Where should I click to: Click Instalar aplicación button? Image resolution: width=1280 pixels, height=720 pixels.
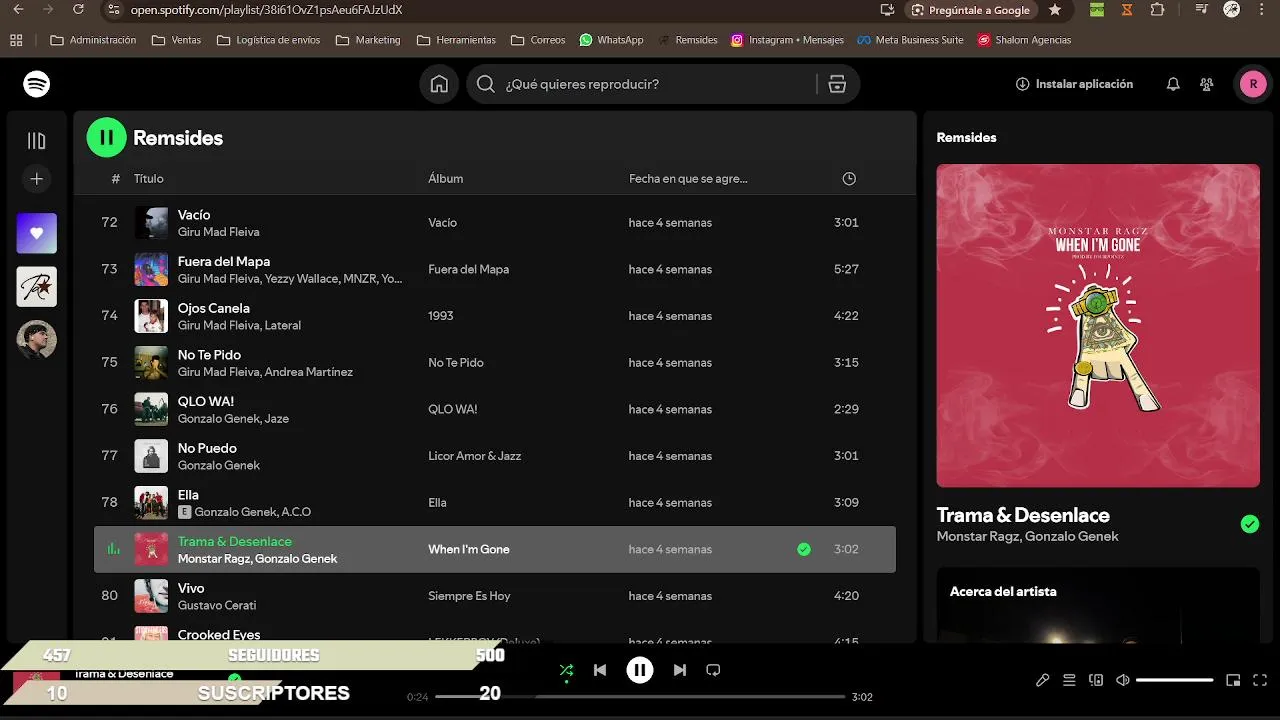[x=1075, y=84]
